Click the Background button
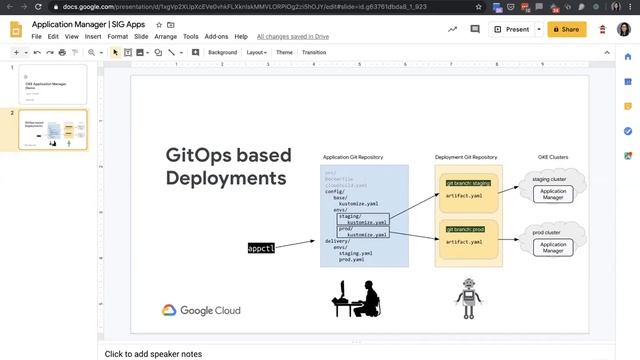Screen dimensions: 640x360 coord(222,52)
